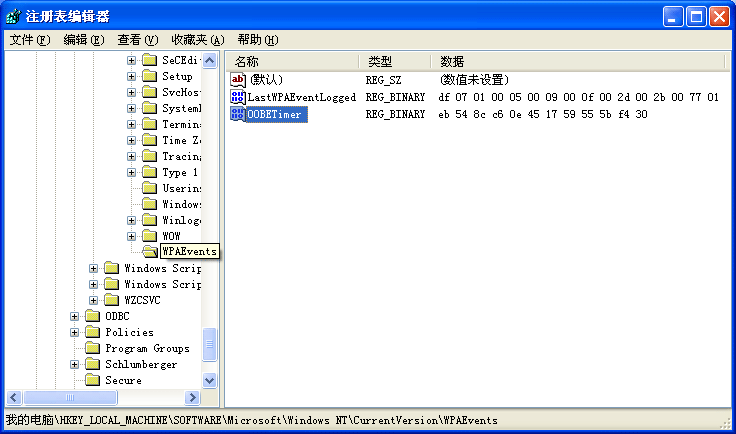The width and height of the screenshot is (736, 434).
Task: Click the Secure folder icon
Action: click(x=92, y=380)
